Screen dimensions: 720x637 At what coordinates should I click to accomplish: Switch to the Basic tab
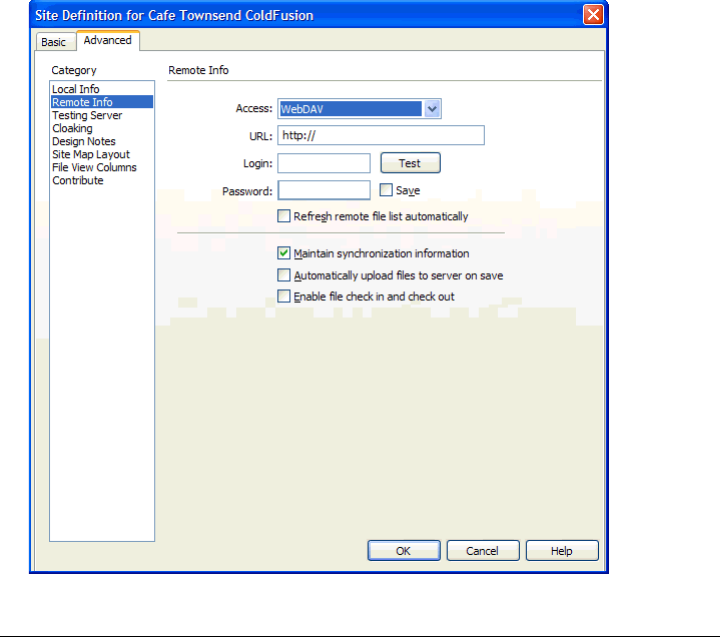click(55, 42)
